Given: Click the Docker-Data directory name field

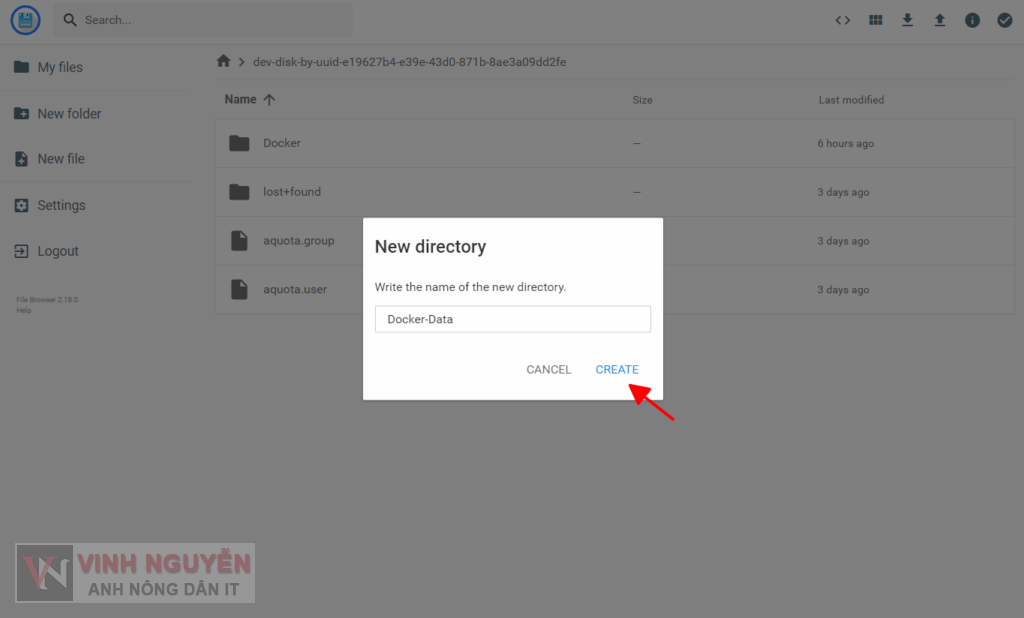Looking at the screenshot, I should (x=512, y=319).
